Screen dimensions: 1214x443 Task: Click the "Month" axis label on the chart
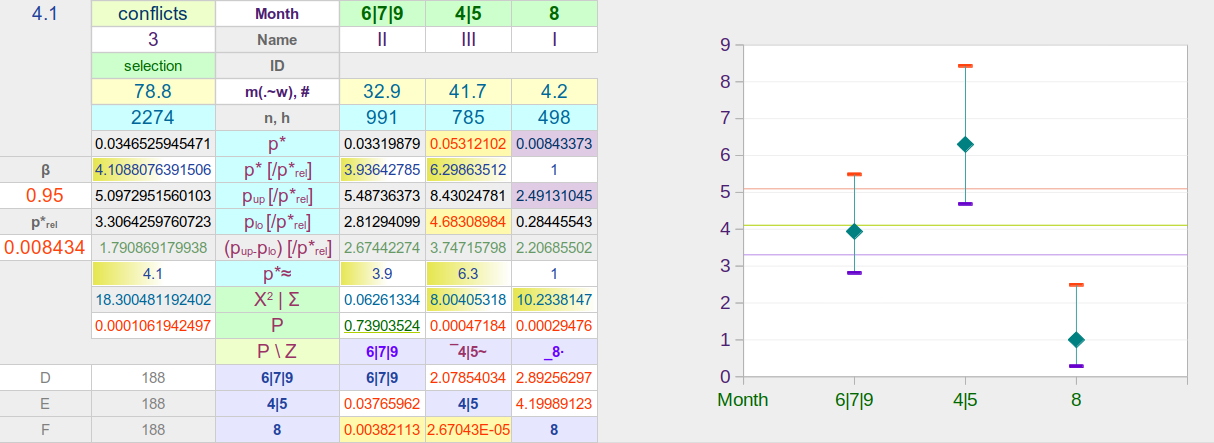pos(743,400)
